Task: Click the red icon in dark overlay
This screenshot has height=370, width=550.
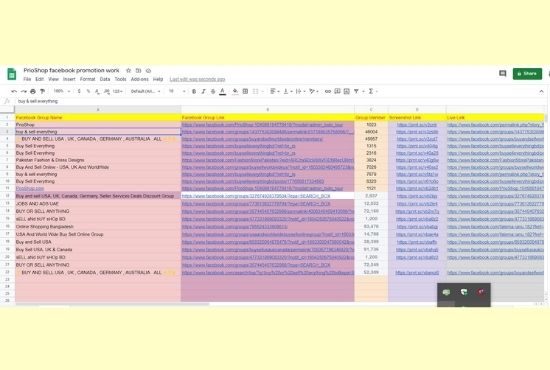Action: [481, 292]
